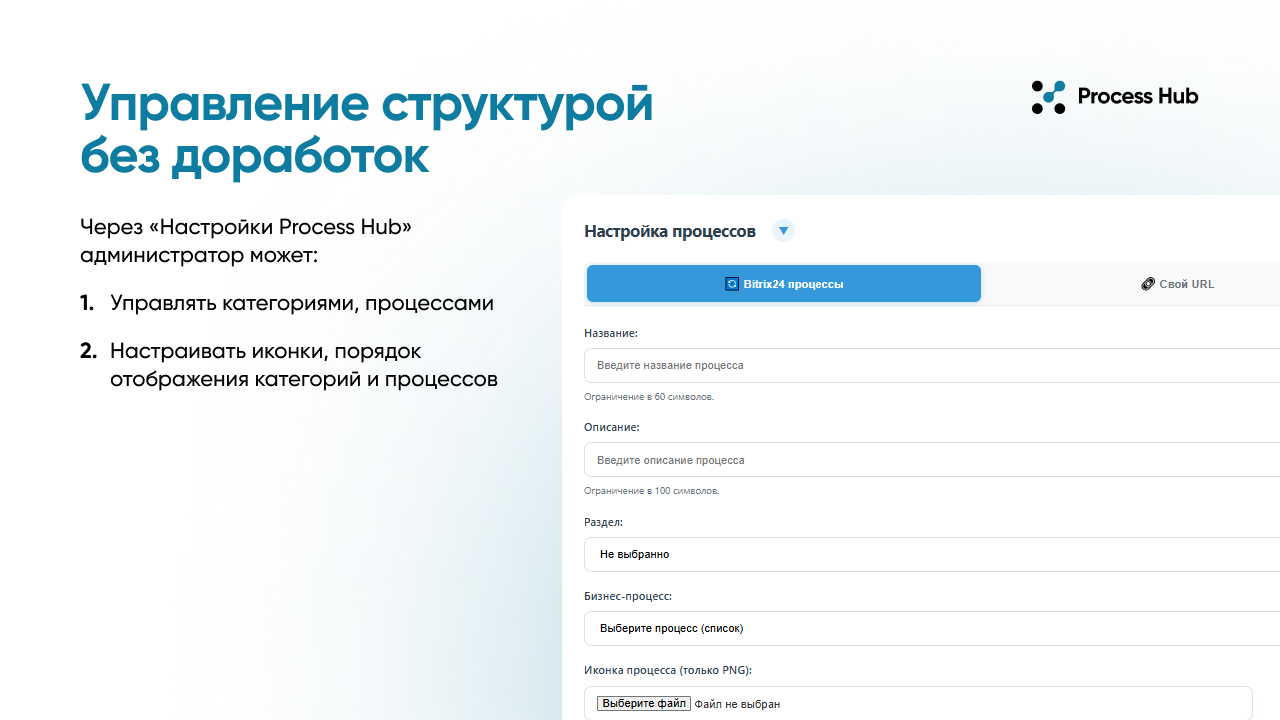Click the Ограничение в 60 символов hint
Viewport: 1280px width, 720px height.
click(x=649, y=397)
